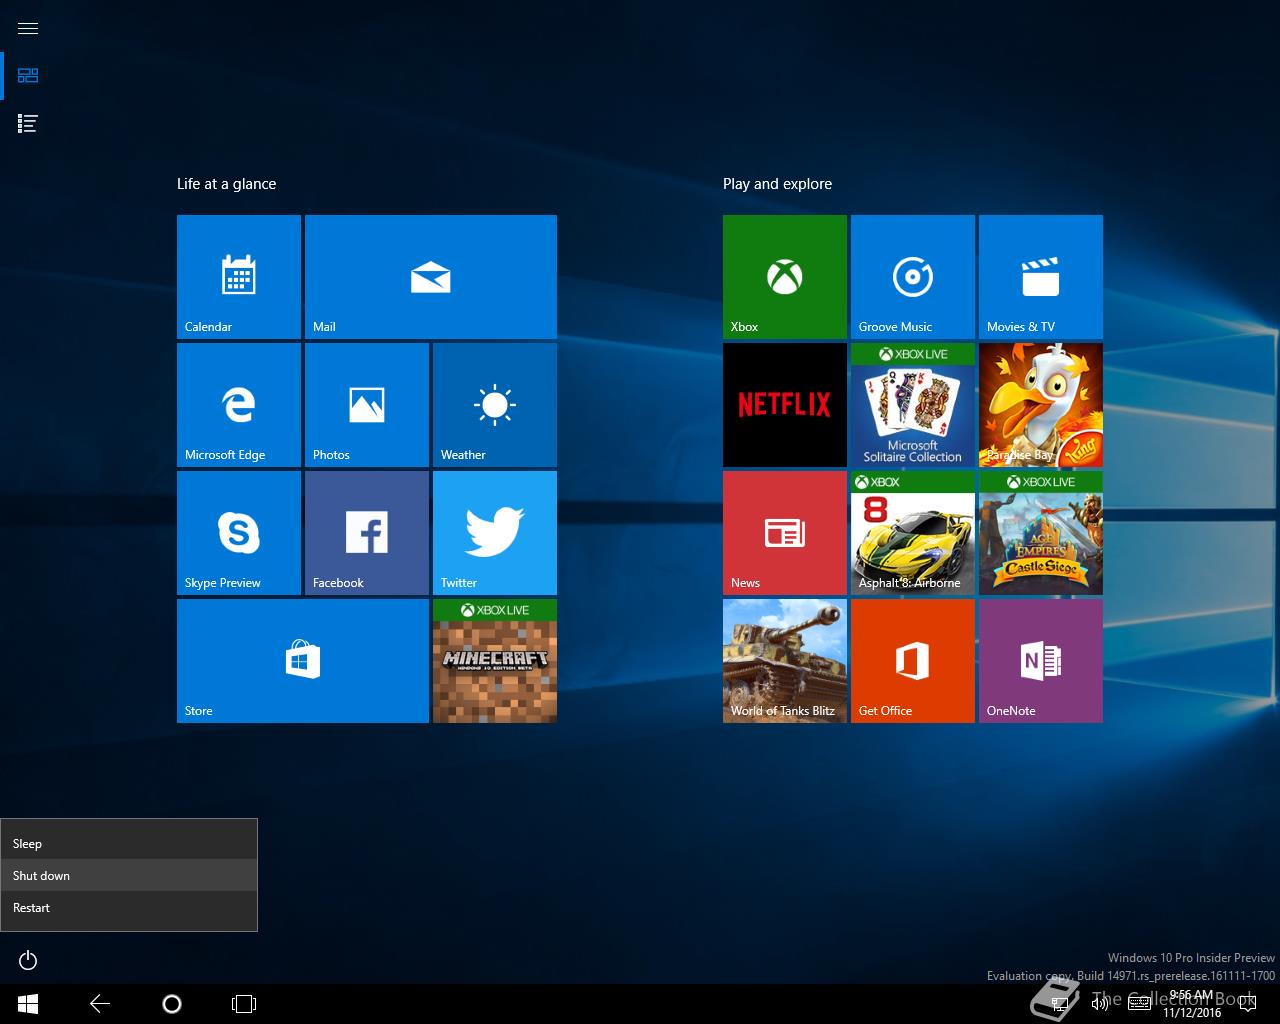Open the Calendar tile
Screen dimensions: 1280x1024
[239, 277]
